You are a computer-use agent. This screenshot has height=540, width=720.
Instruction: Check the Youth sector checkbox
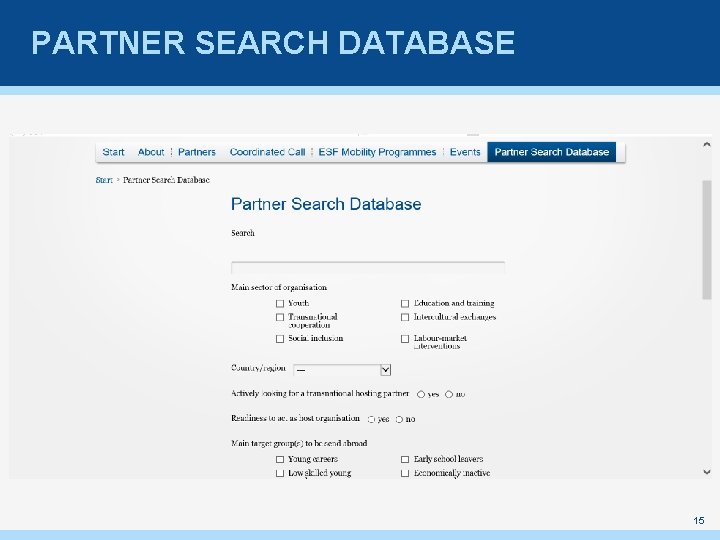coord(280,303)
